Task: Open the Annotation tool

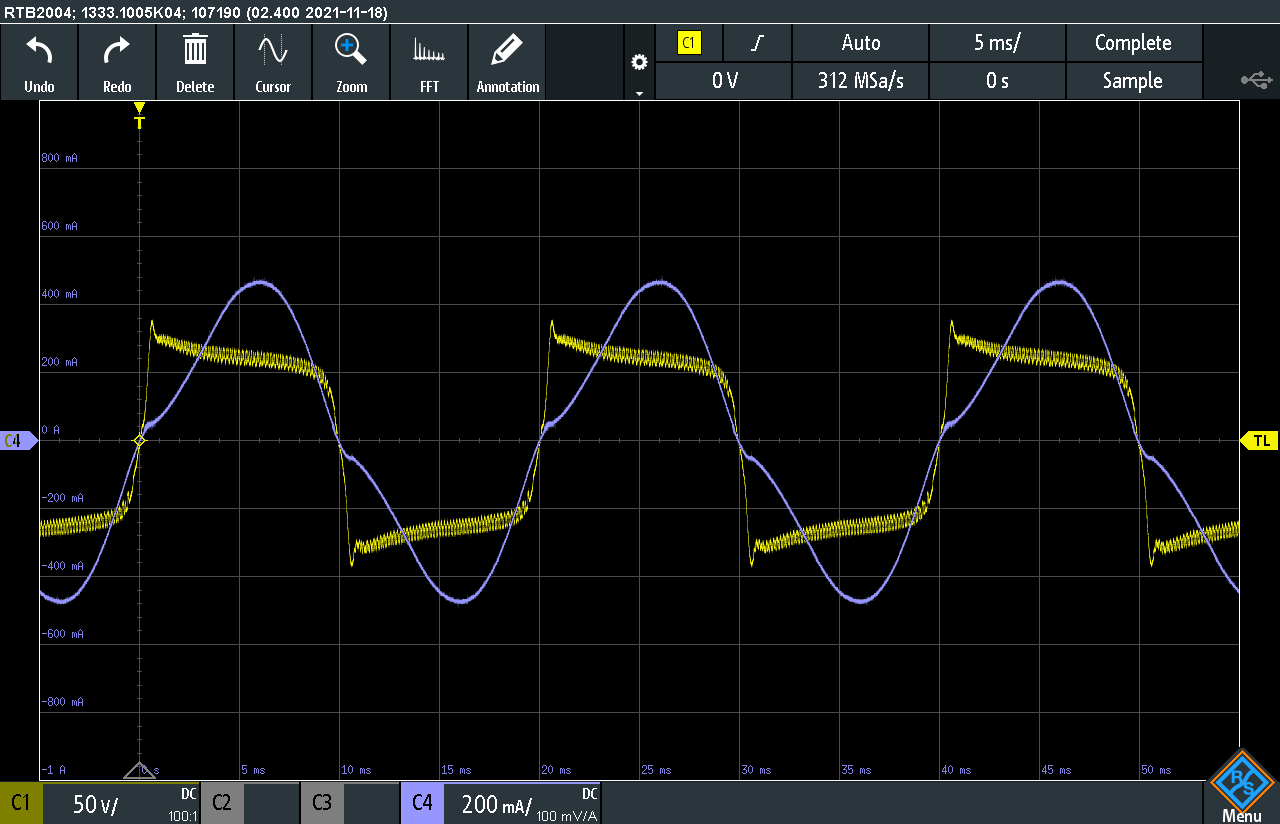Action: (x=507, y=61)
